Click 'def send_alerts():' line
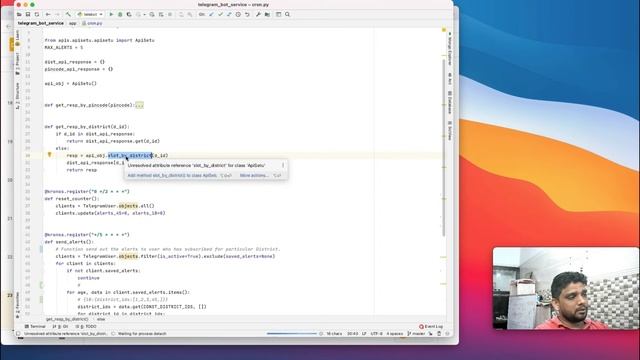Viewport: 640px width, 360px height. pos(69,242)
